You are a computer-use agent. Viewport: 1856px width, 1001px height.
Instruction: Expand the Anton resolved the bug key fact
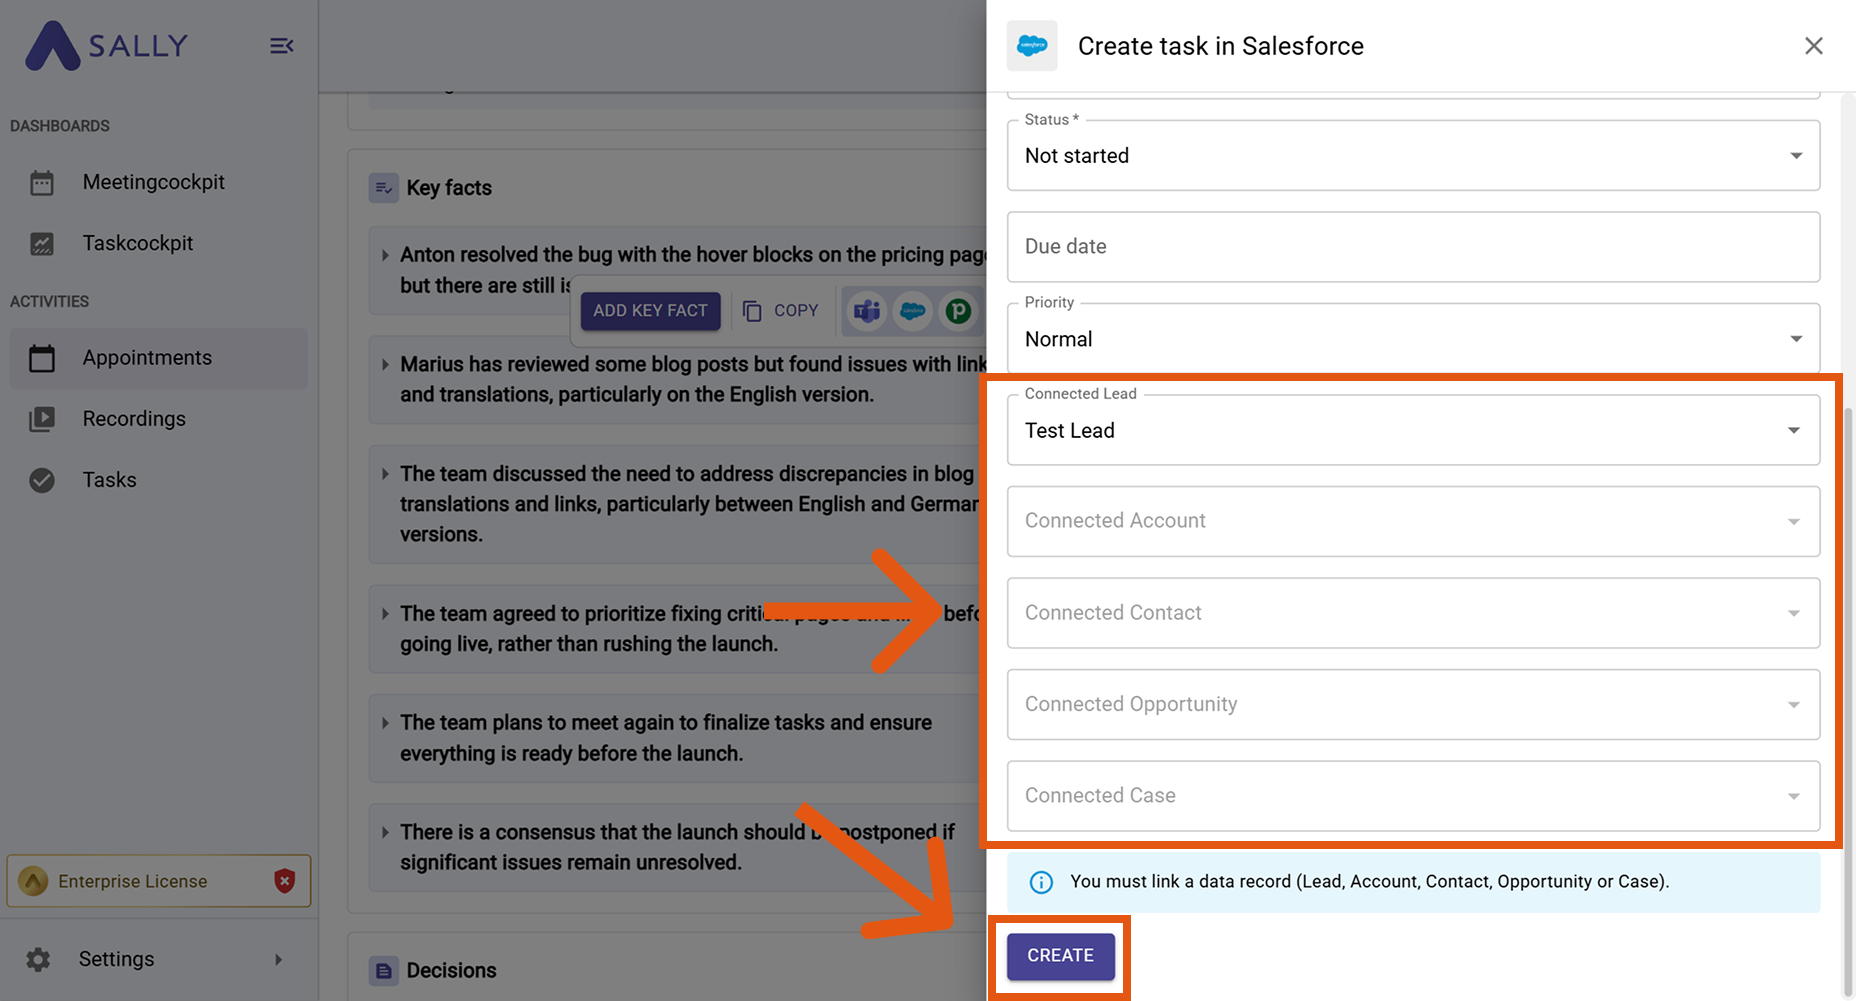385,256
